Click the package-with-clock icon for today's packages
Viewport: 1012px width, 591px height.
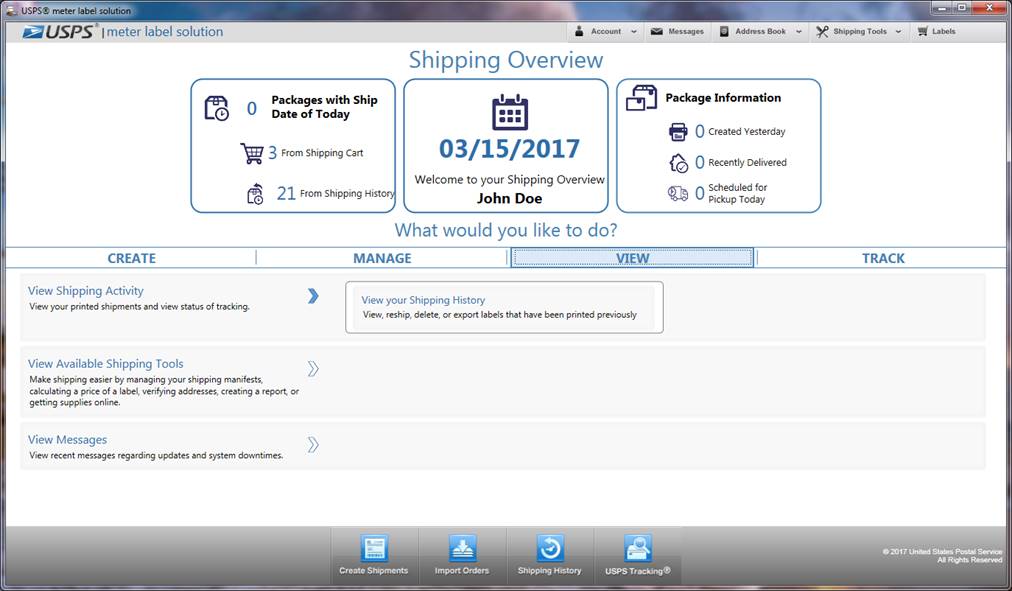[x=217, y=108]
